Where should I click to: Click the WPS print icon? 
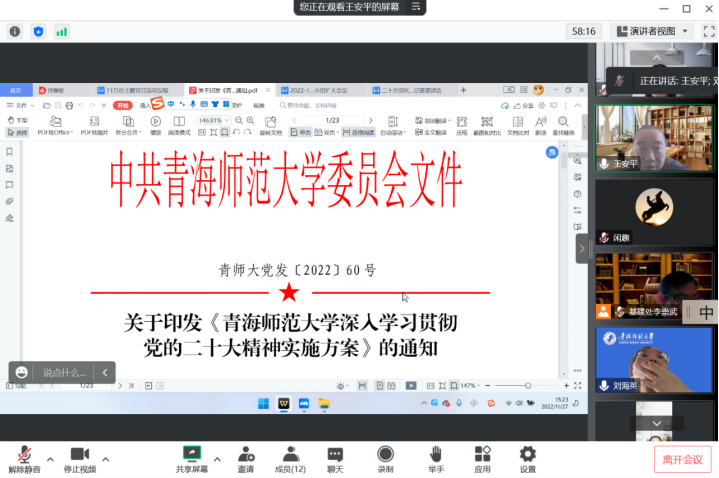tap(69, 106)
